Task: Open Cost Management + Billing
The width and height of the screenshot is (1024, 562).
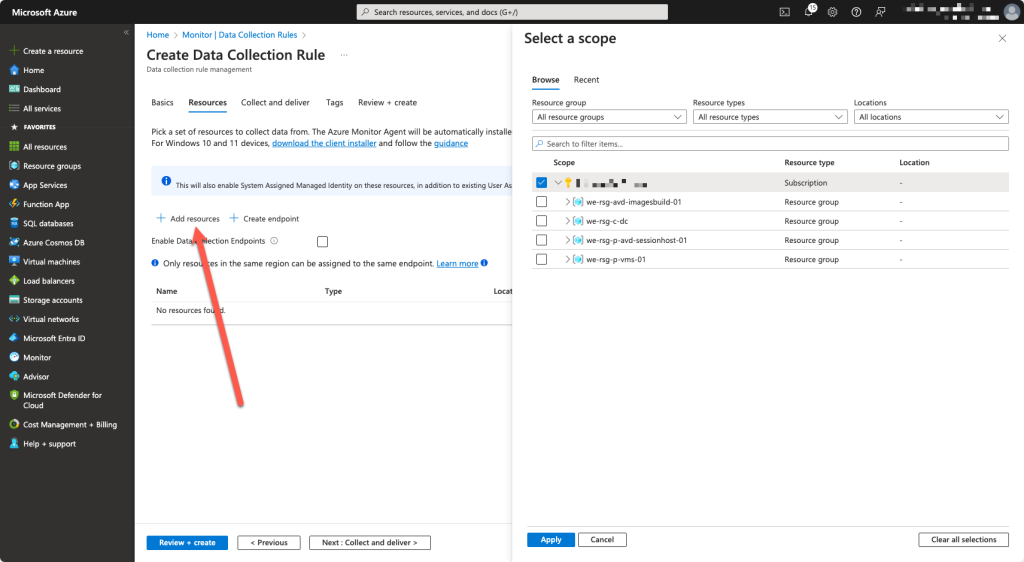Action: [x=69, y=424]
